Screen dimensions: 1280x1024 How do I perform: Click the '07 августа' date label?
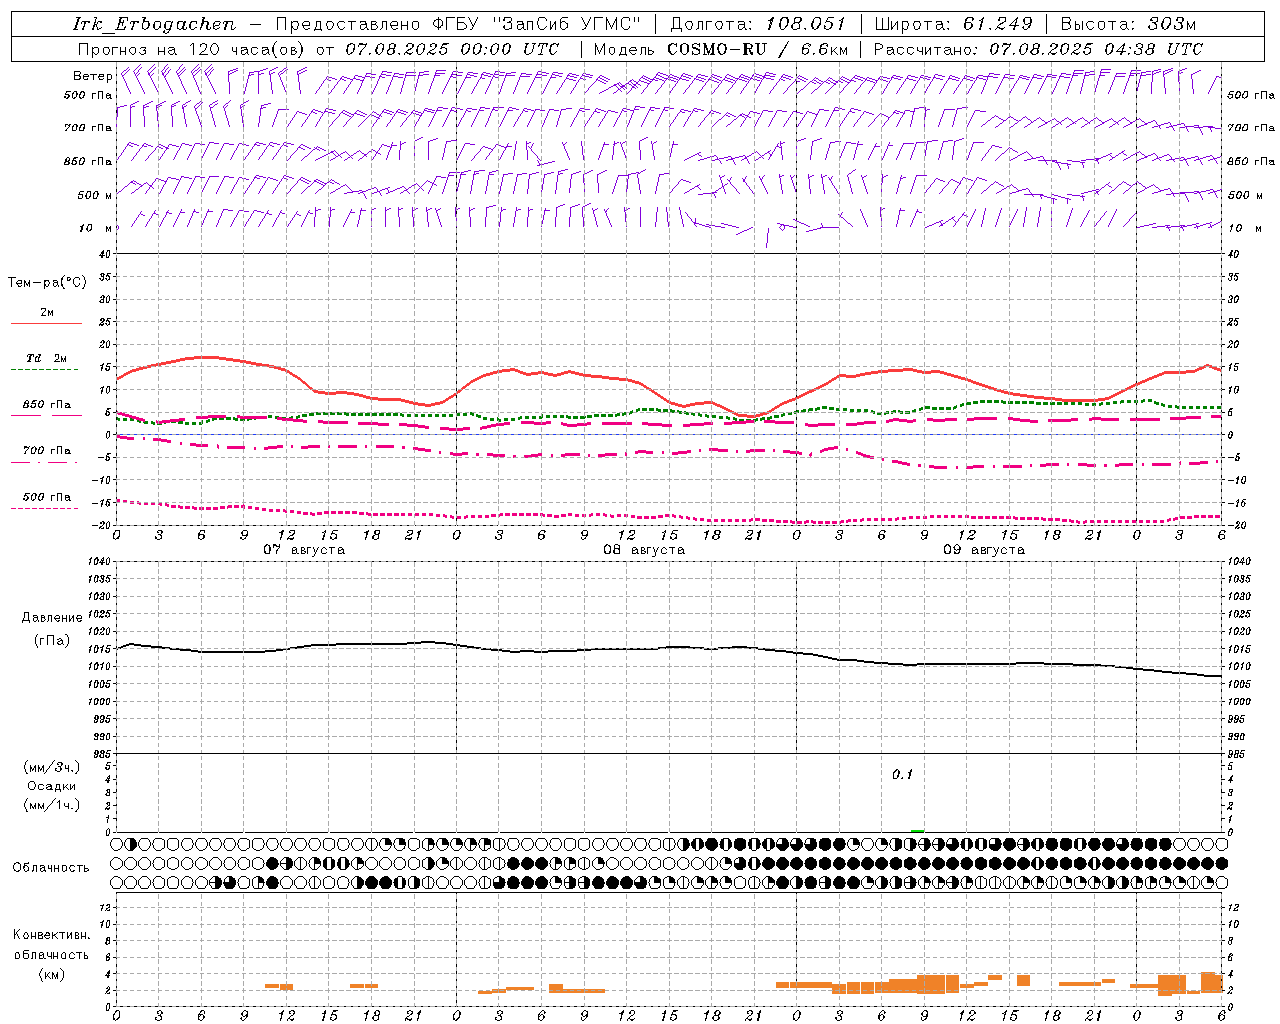(x=304, y=550)
